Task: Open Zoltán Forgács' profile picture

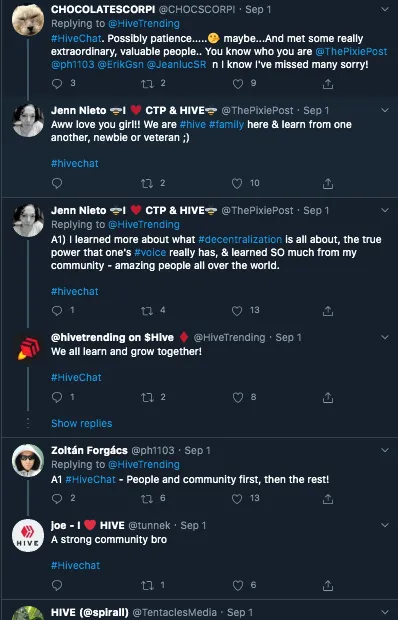Action: (28, 461)
